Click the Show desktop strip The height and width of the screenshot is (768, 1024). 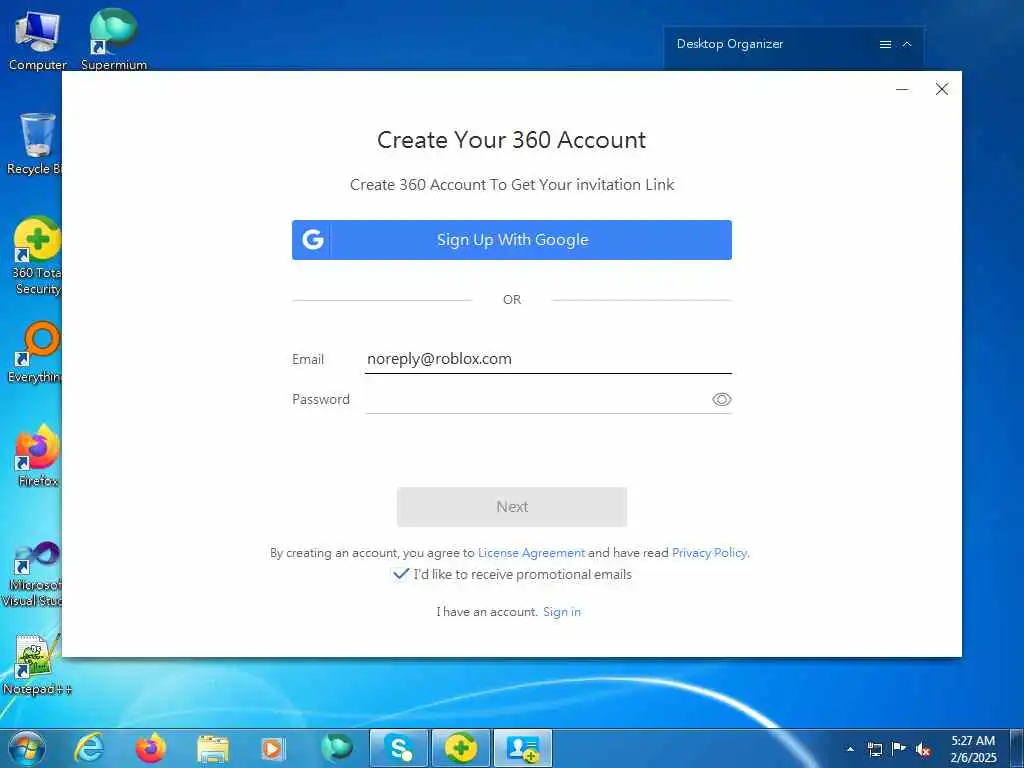click(1017, 748)
